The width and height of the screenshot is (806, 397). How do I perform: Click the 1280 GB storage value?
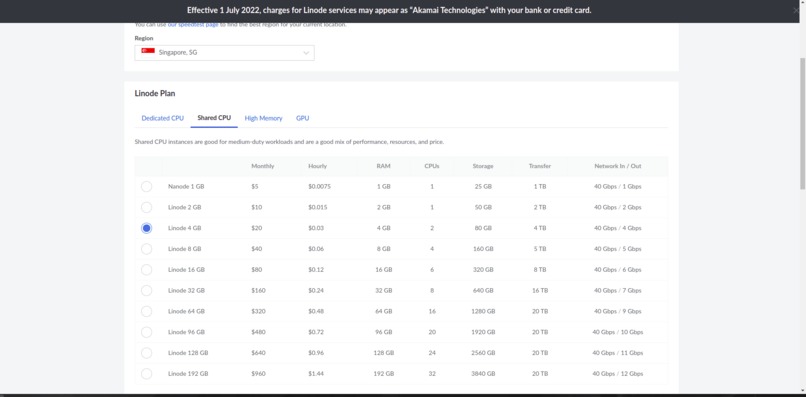[x=483, y=311]
